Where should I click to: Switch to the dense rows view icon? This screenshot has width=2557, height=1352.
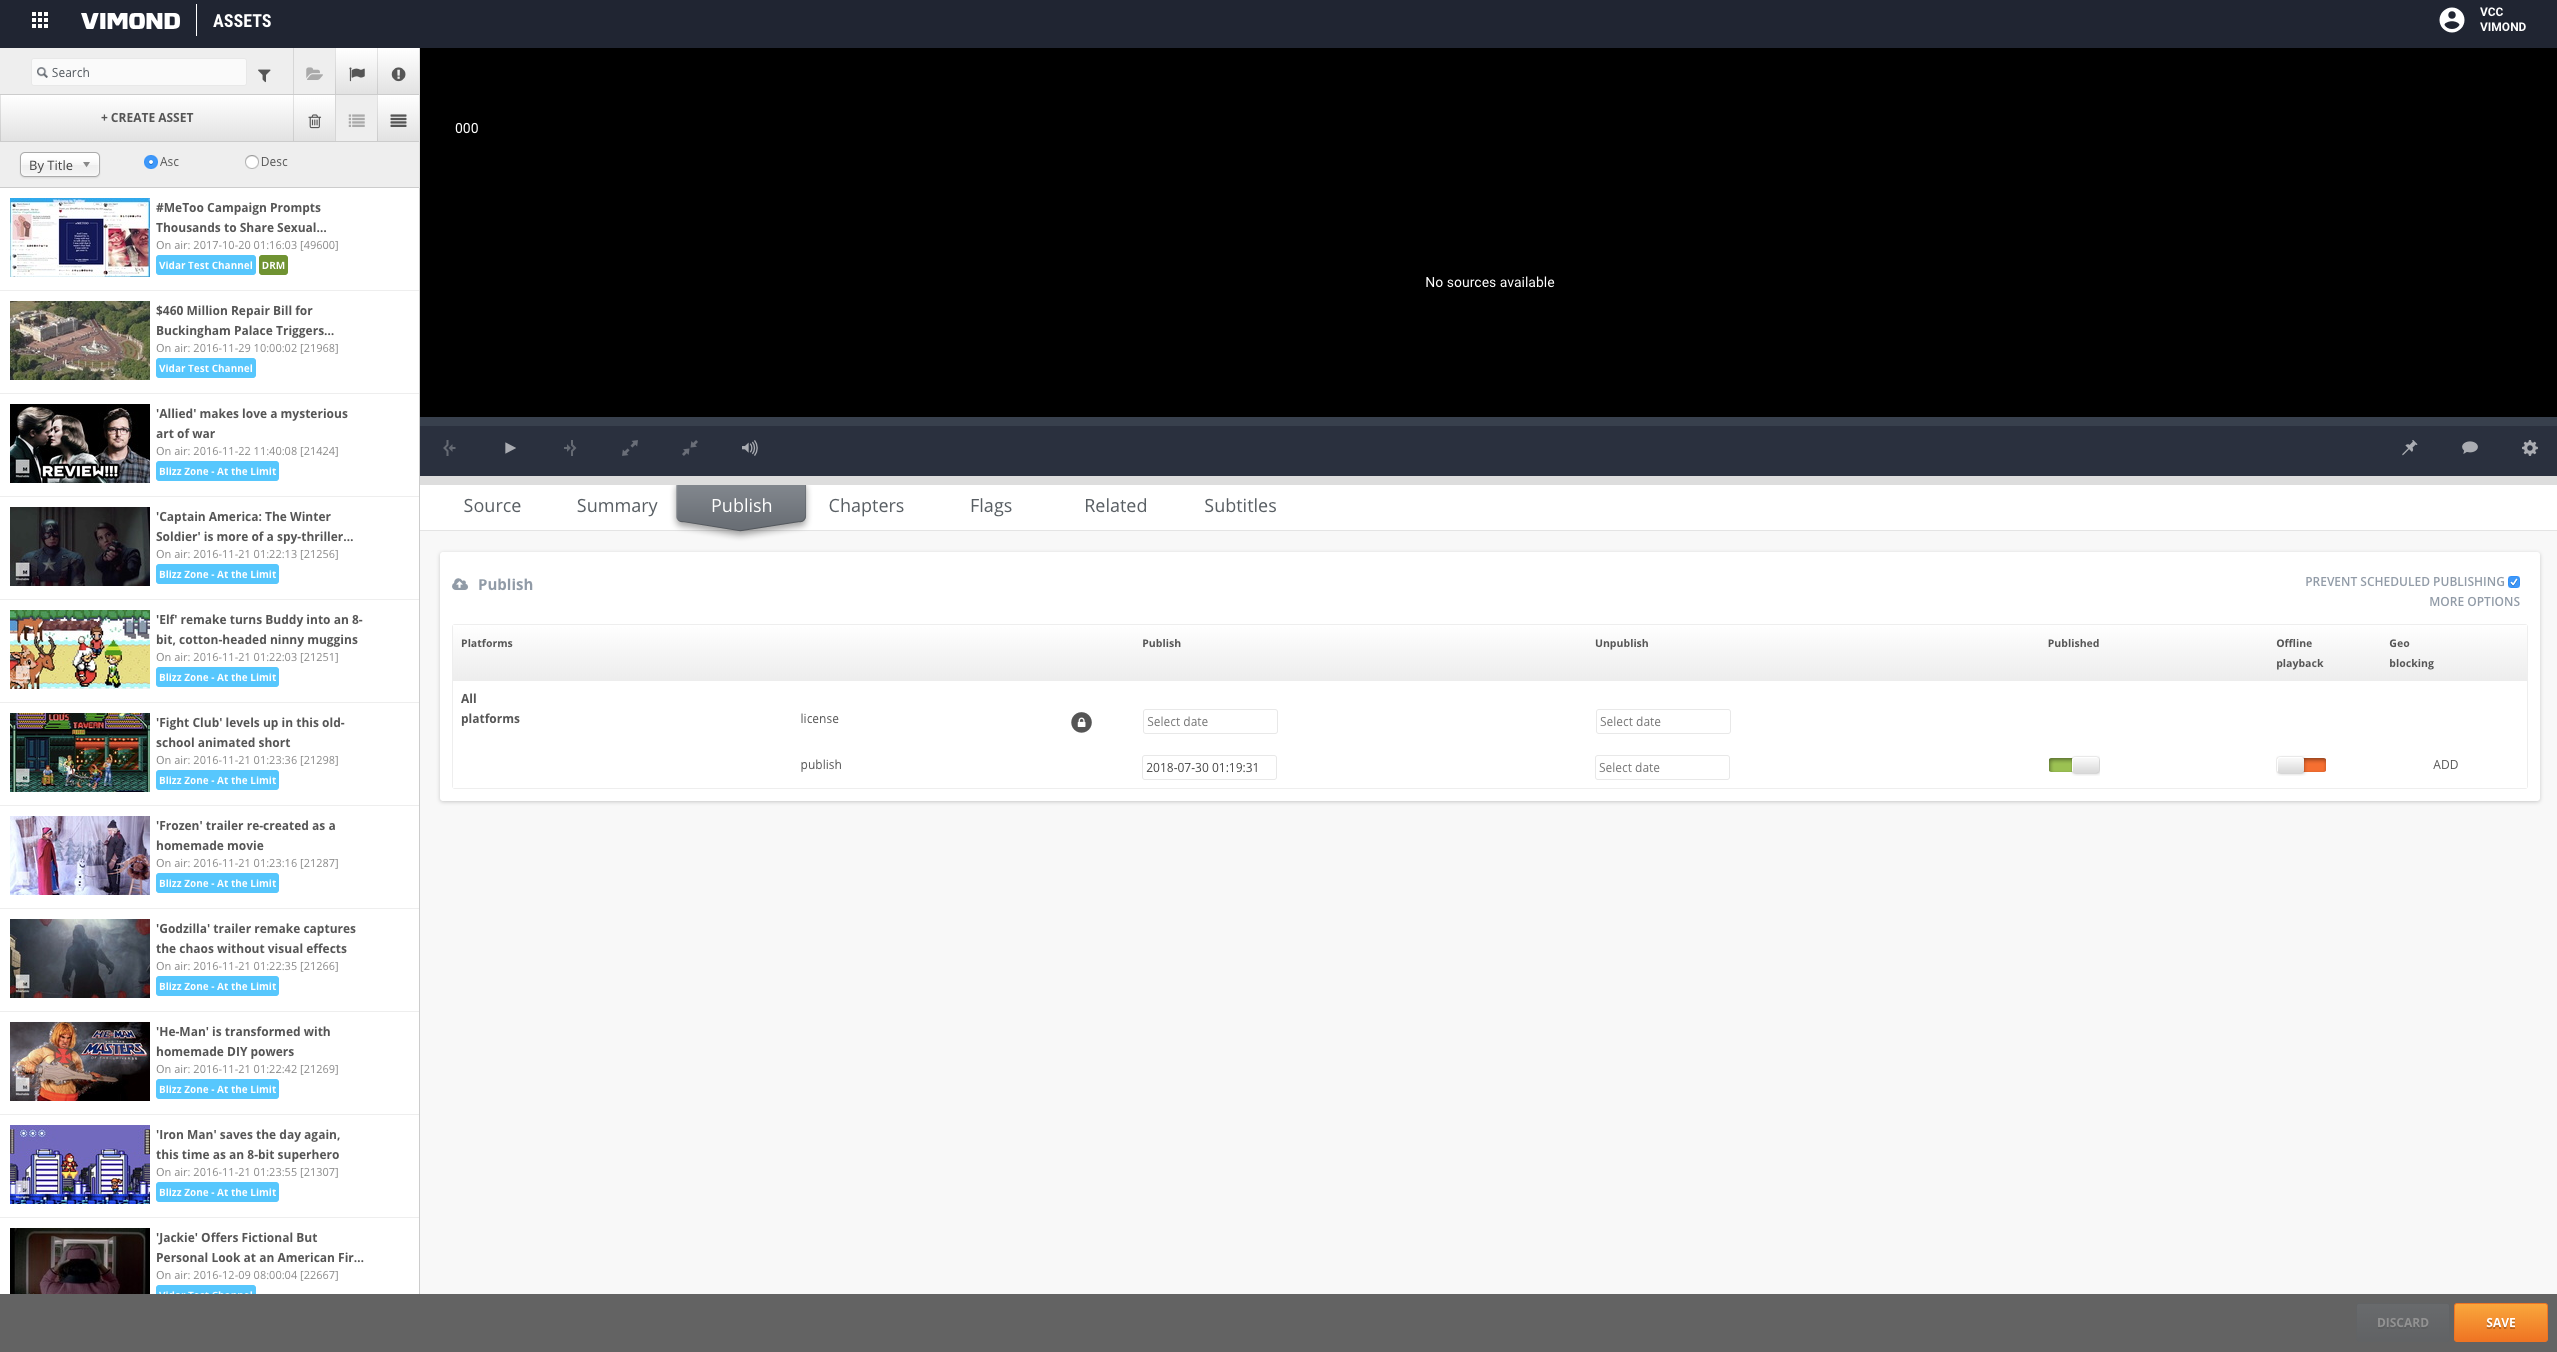[398, 121]
